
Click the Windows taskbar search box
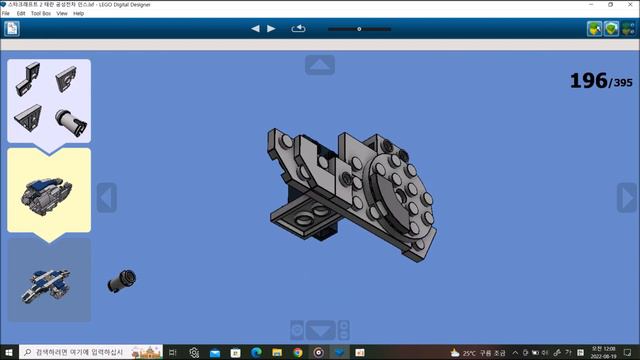(x=91, y=352)
